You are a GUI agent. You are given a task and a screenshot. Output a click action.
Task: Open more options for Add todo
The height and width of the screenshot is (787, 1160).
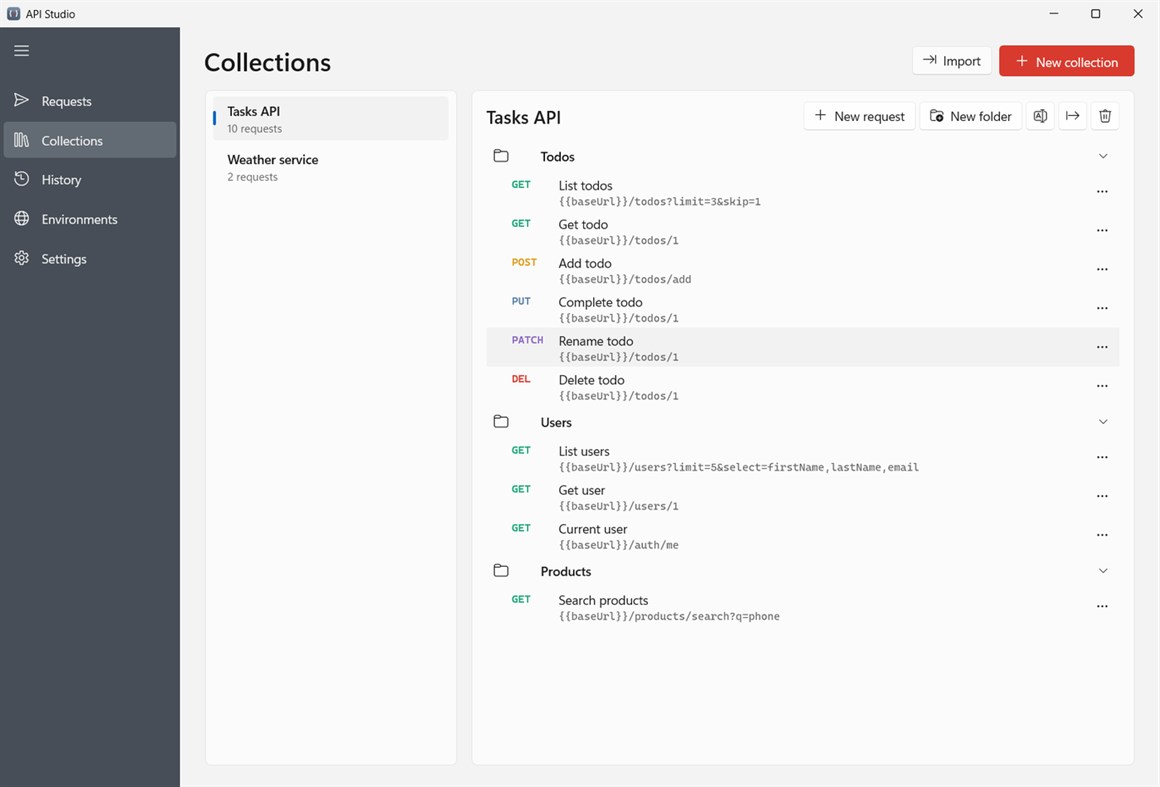(1102, 269)
